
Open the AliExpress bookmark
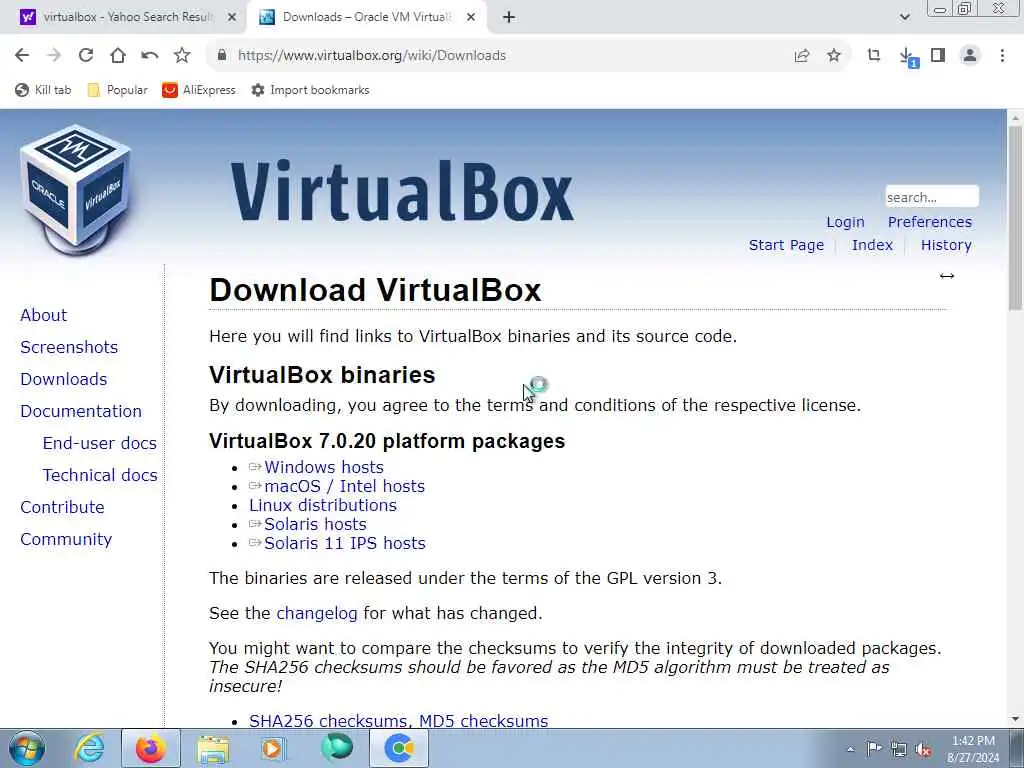pyautogui.click(x=199, y=90)
